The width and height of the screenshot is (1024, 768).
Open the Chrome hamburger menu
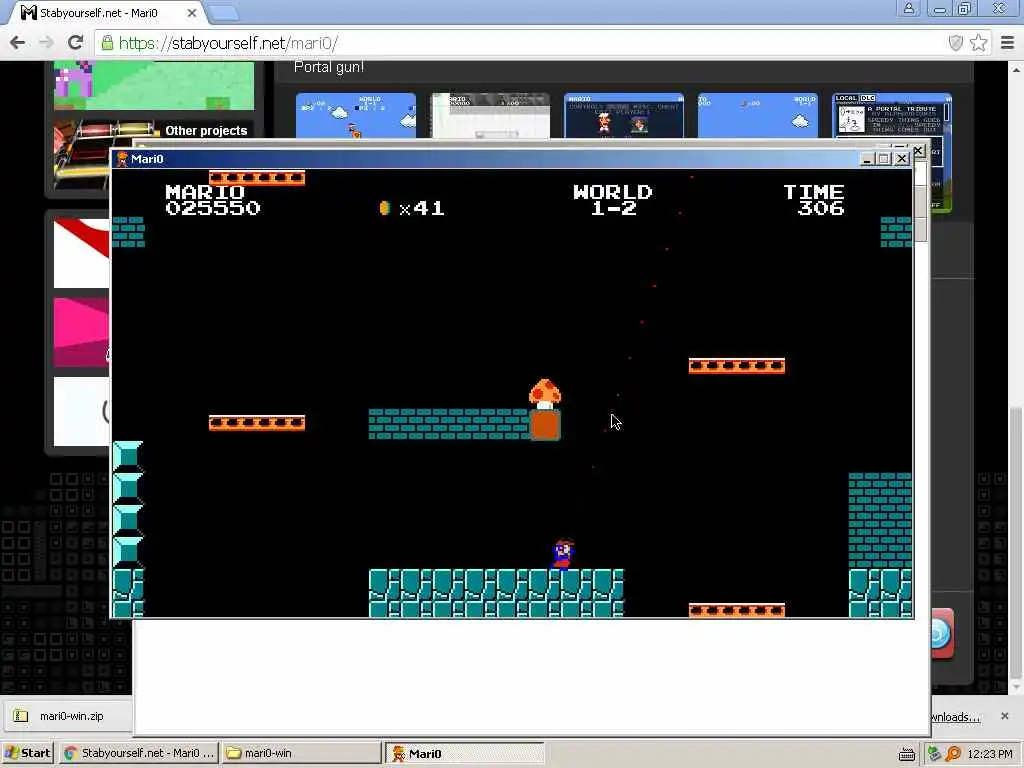pos(1008,43)
